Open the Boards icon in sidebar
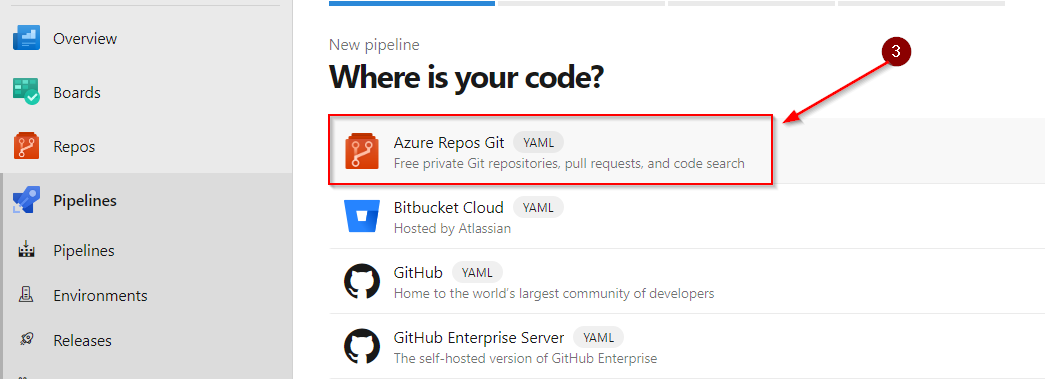This screenshot has width=1045, height=379. [x=26, y=92]
